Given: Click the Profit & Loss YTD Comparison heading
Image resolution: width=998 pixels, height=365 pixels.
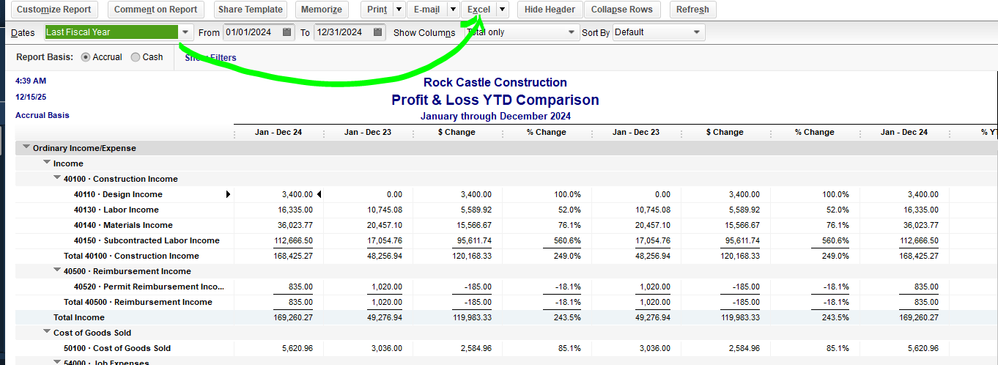Looking at the screenshot, I should 495,100.
